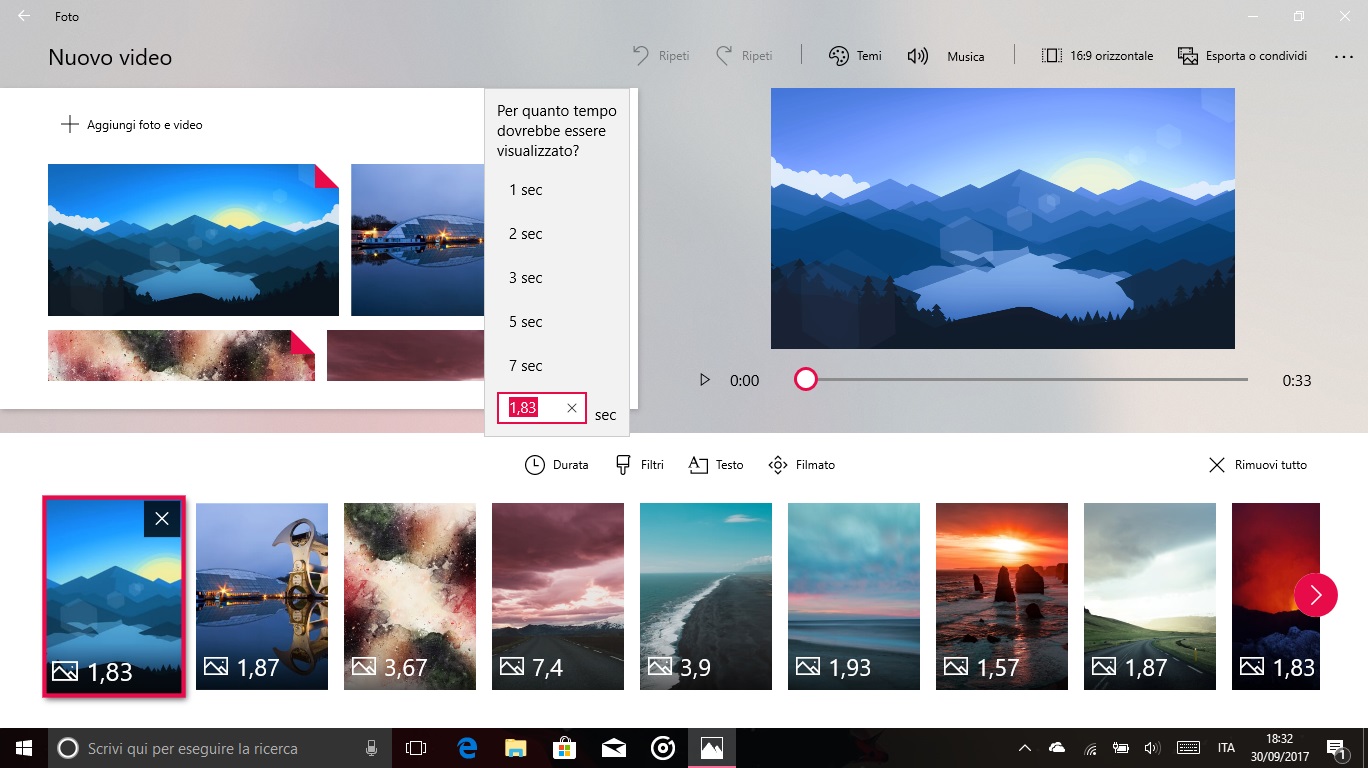Click the Cortana search box

tap(220, 748)
